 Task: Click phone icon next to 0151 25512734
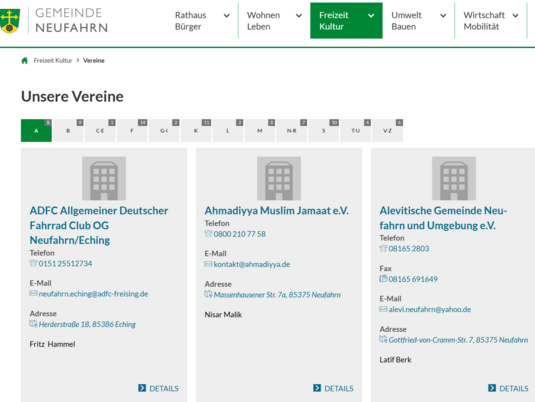pos(33,263)
